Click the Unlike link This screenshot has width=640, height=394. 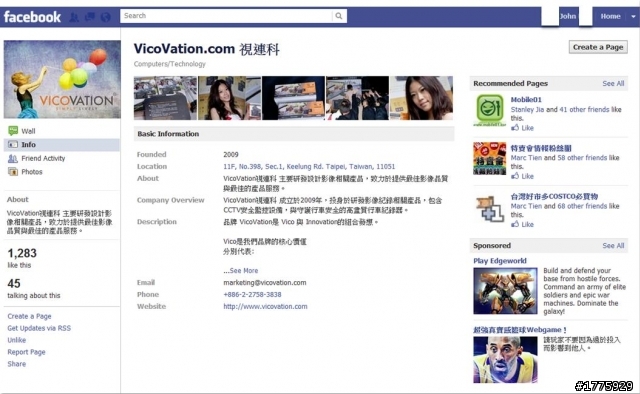click(16, 340)
